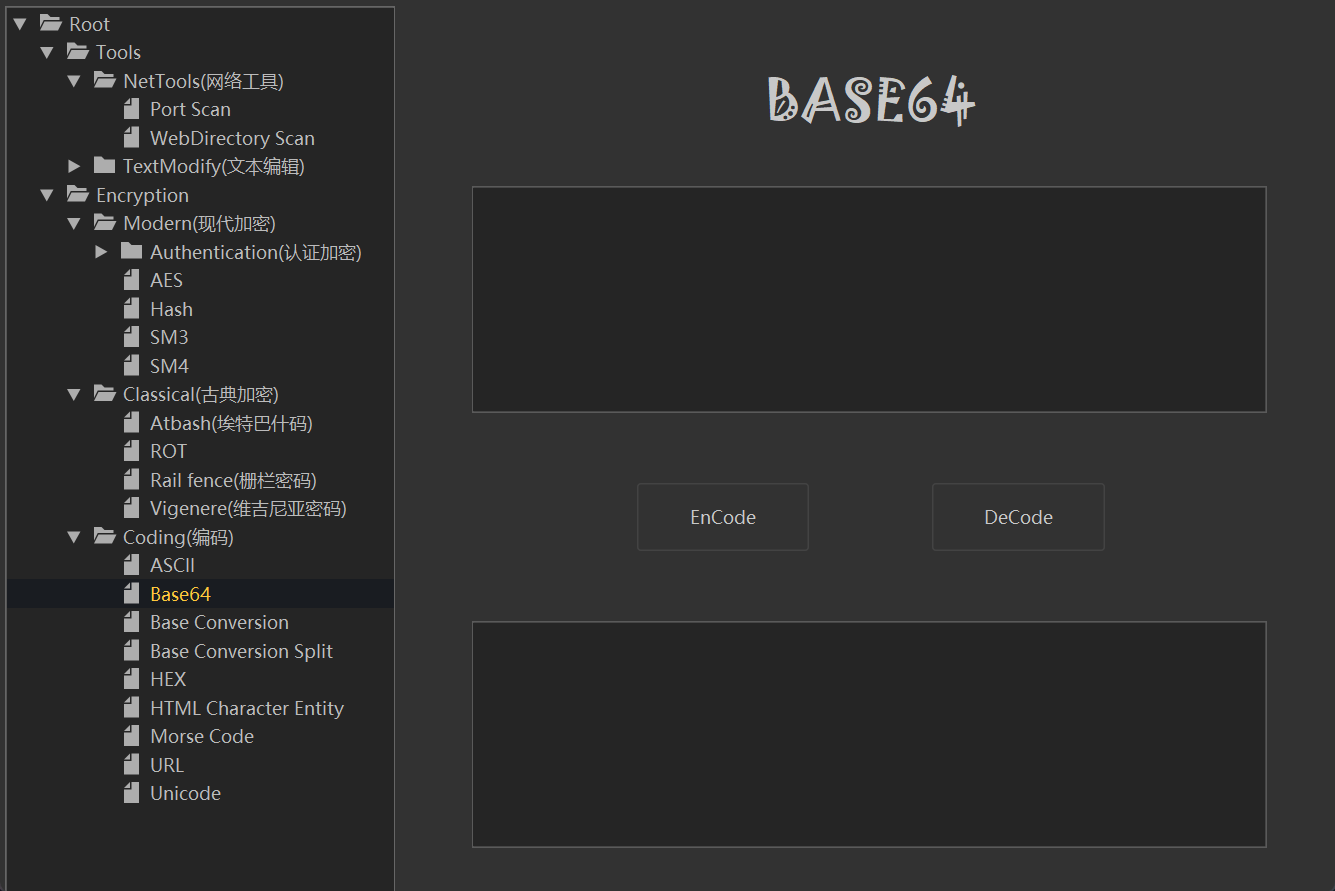Collapse the Modern encryption folder arrow

point(74,223)
